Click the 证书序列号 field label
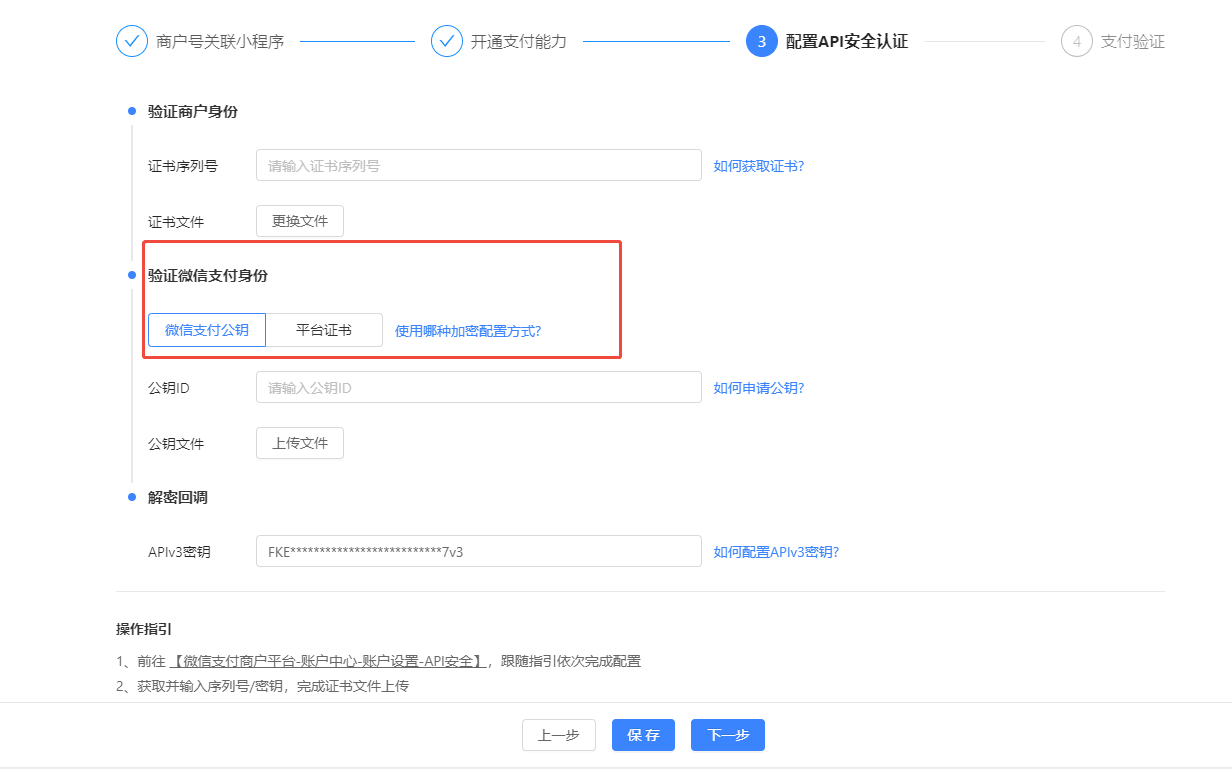 pos(183,166)
